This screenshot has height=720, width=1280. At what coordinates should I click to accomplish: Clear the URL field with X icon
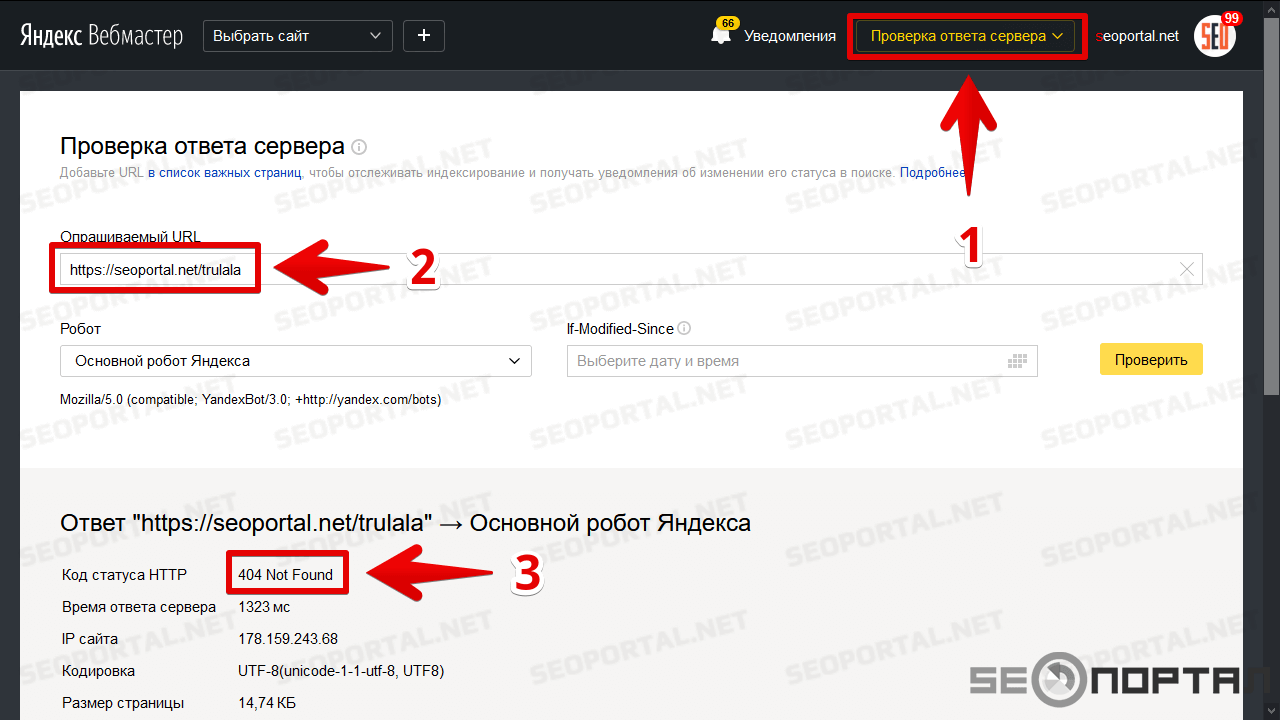coord(1187,269)
